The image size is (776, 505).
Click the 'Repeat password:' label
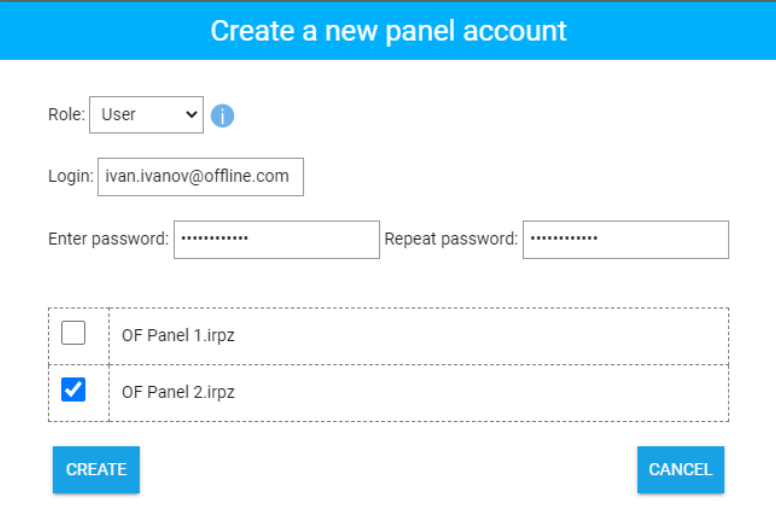(451, 239)
